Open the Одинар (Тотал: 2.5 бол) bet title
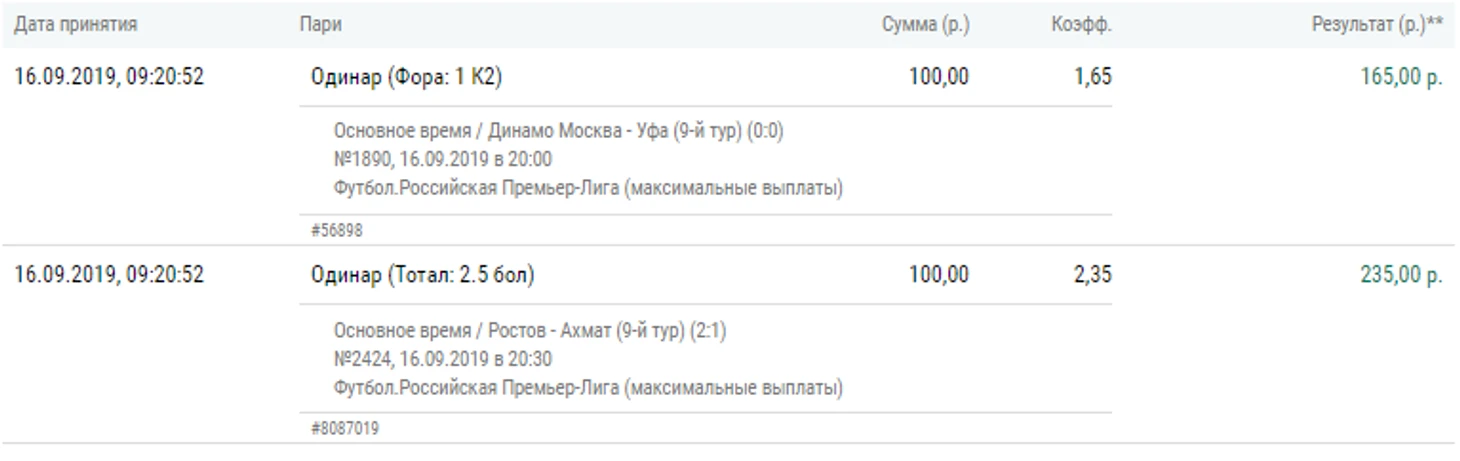Image resolution: width=1460 pixels, height=461 pixels. [422, 275]
